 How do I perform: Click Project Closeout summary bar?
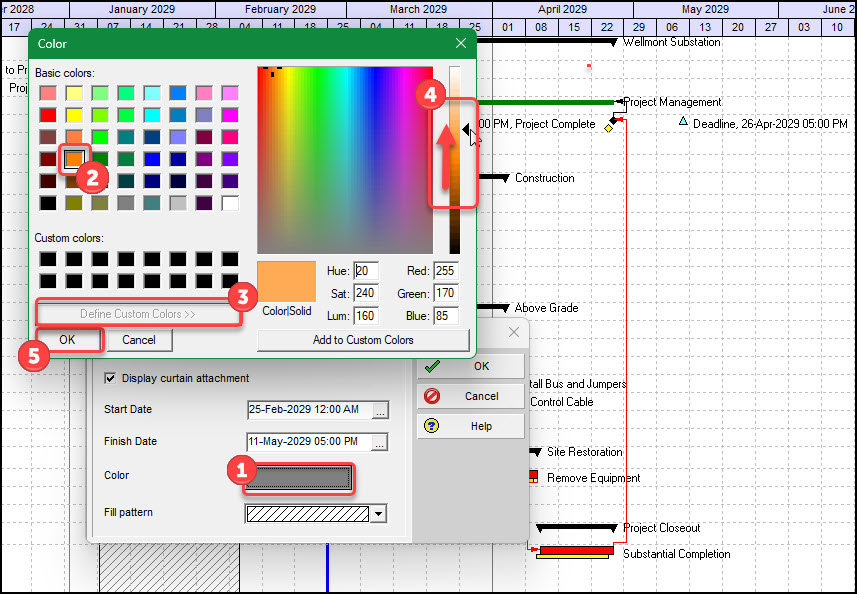[577, 527]
